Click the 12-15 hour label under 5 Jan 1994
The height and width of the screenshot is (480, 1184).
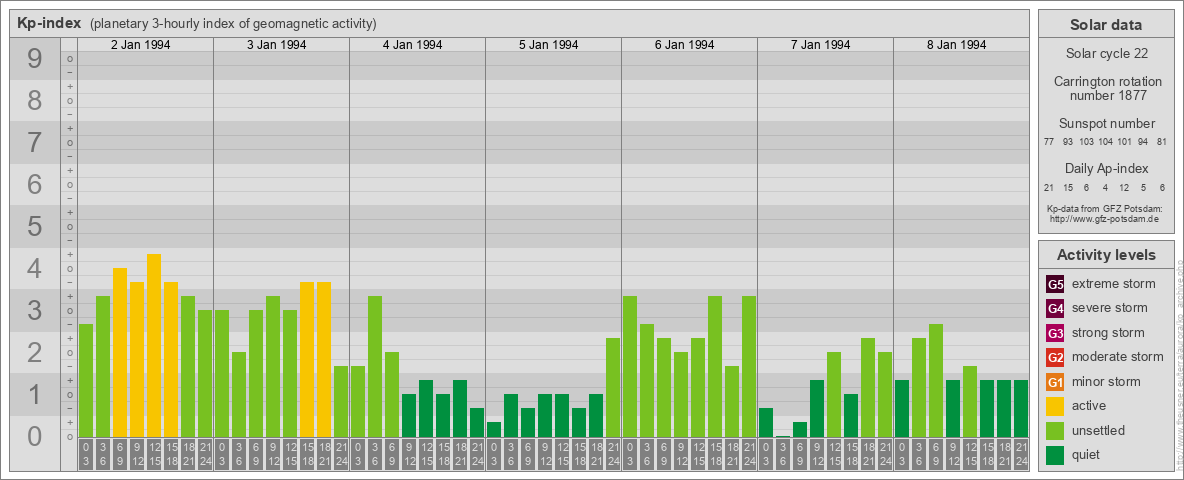click(562, 454)
